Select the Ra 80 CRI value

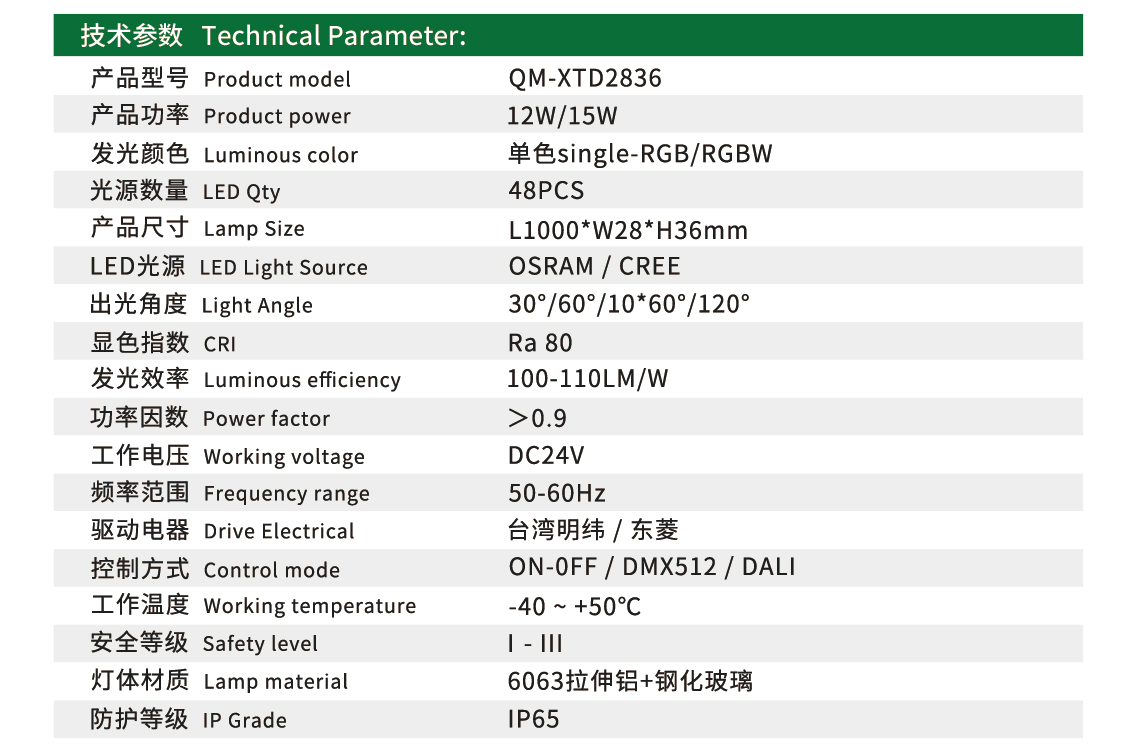pos(540,343)
